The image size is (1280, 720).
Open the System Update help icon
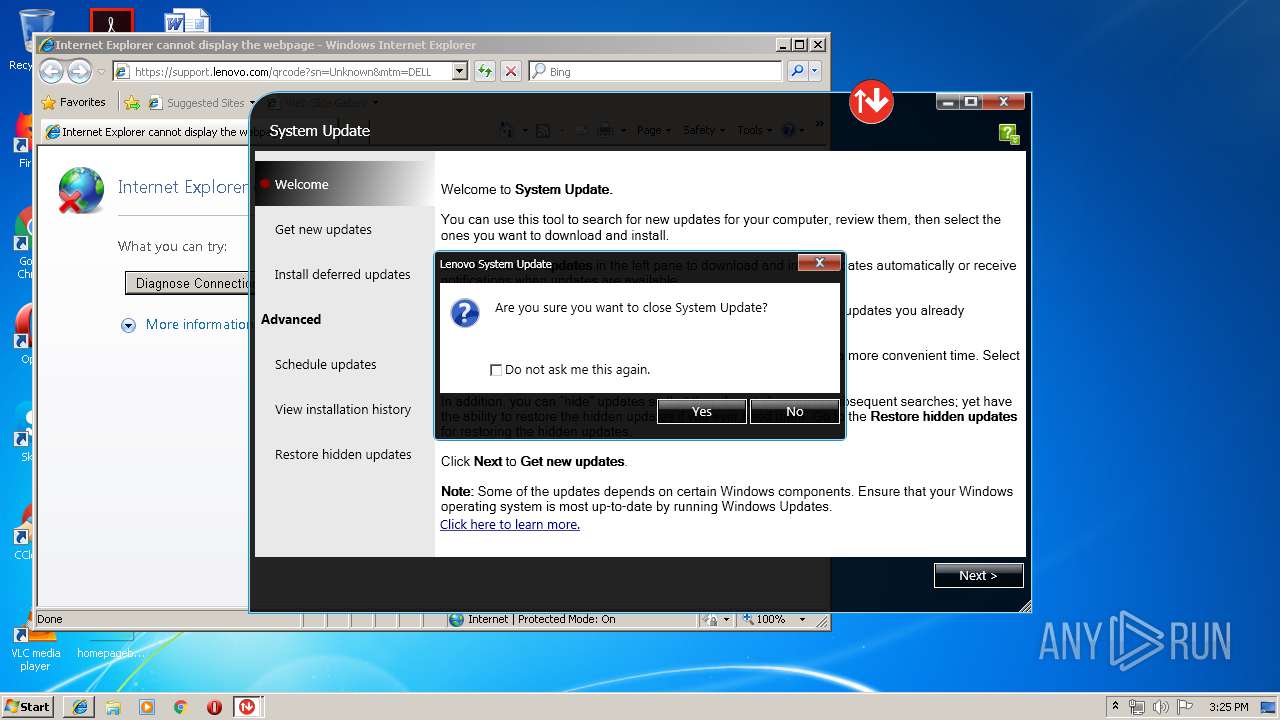(1009, 134)
